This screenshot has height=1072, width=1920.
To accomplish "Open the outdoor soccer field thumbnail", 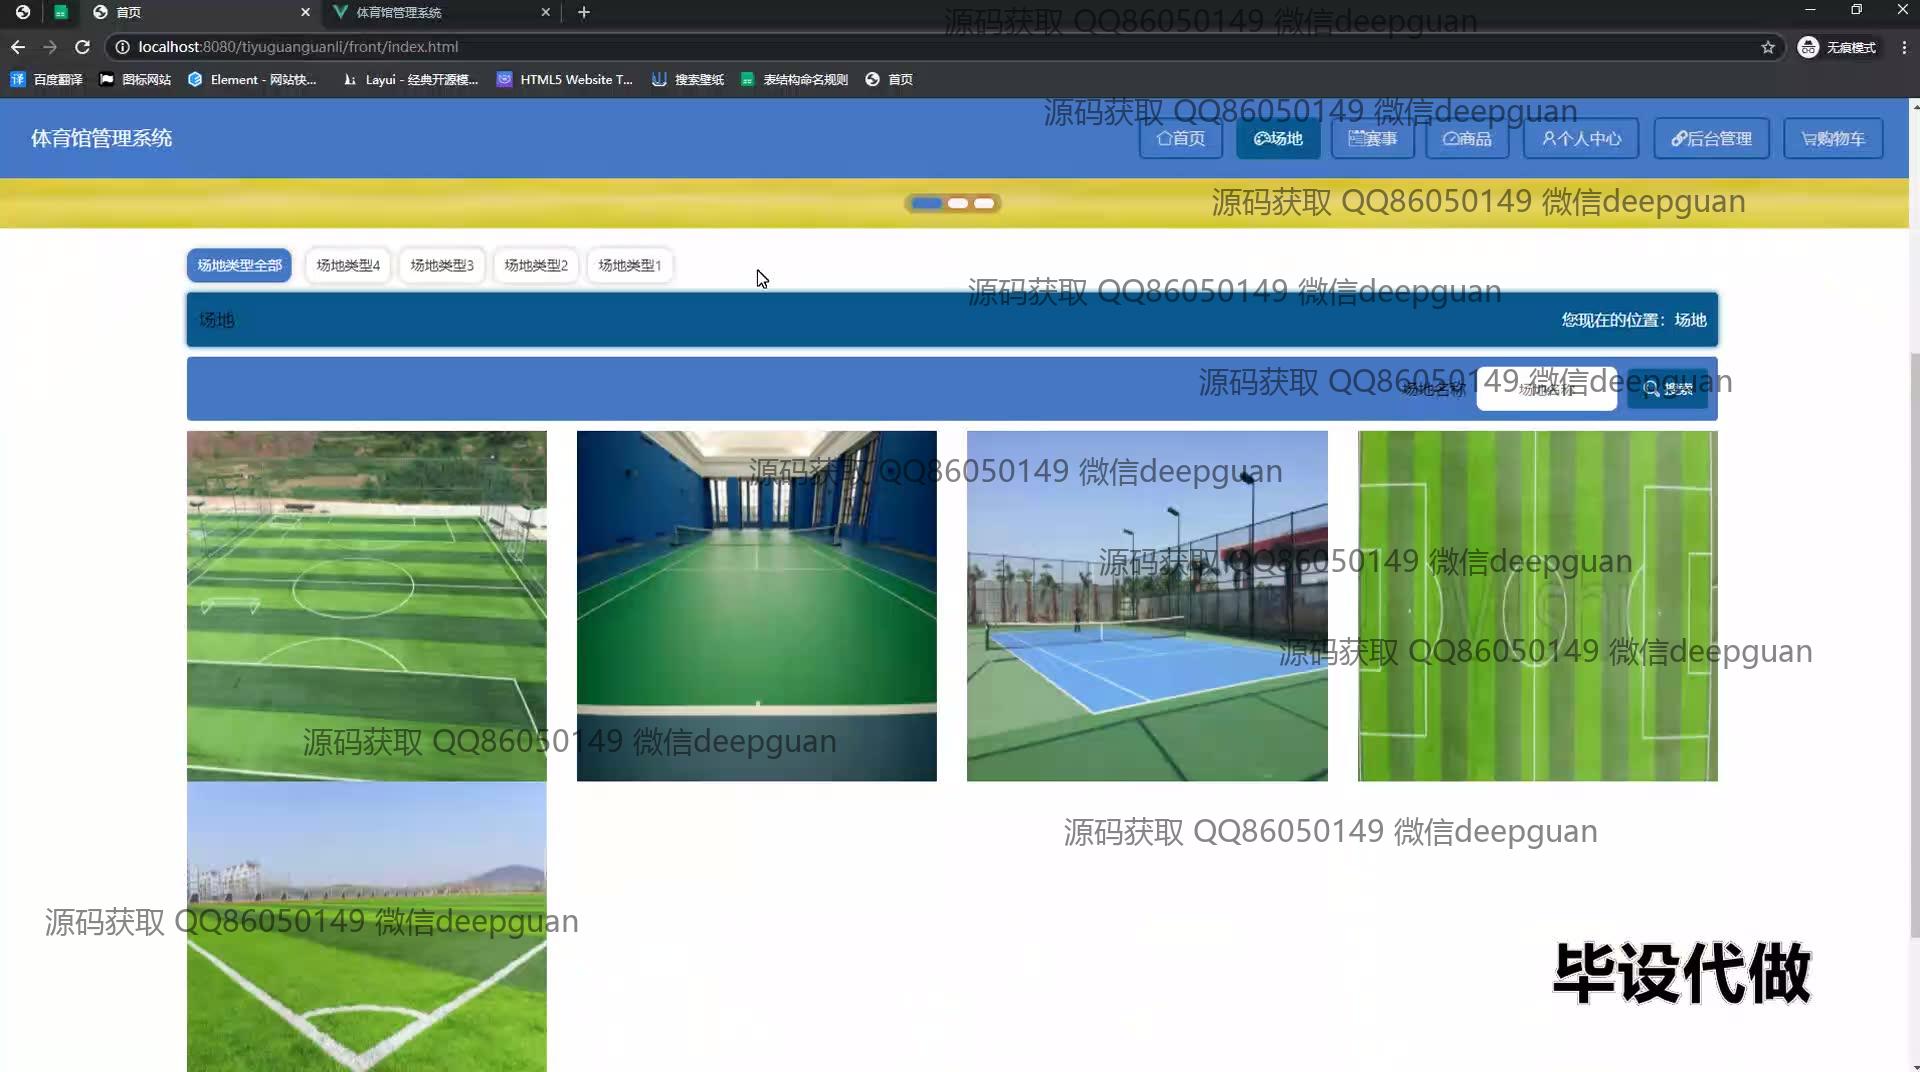I will 367,606.
